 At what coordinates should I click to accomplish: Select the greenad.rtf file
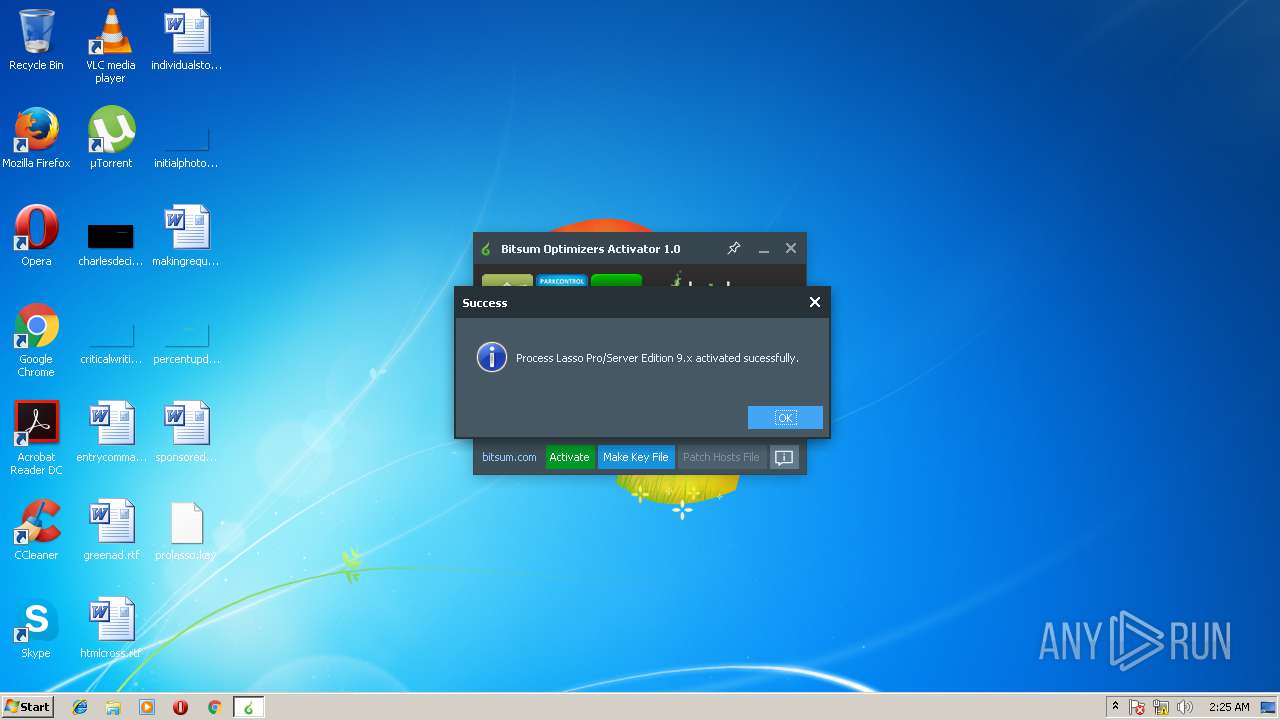(x=111, y=530)
